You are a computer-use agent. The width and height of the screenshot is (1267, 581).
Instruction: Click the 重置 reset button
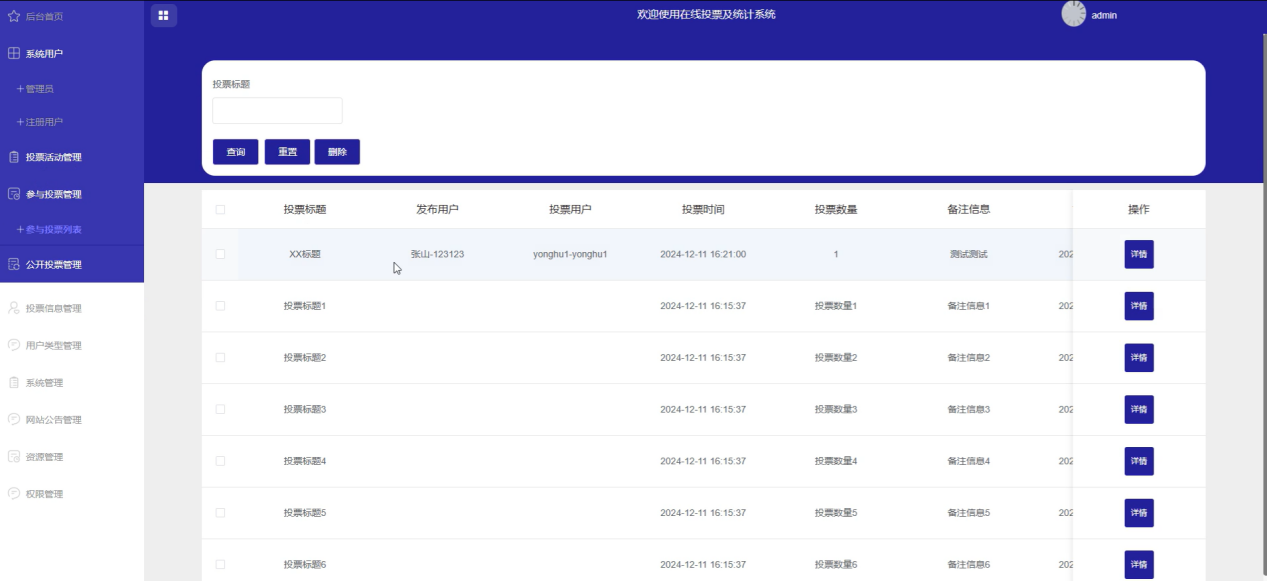(287, 152)
